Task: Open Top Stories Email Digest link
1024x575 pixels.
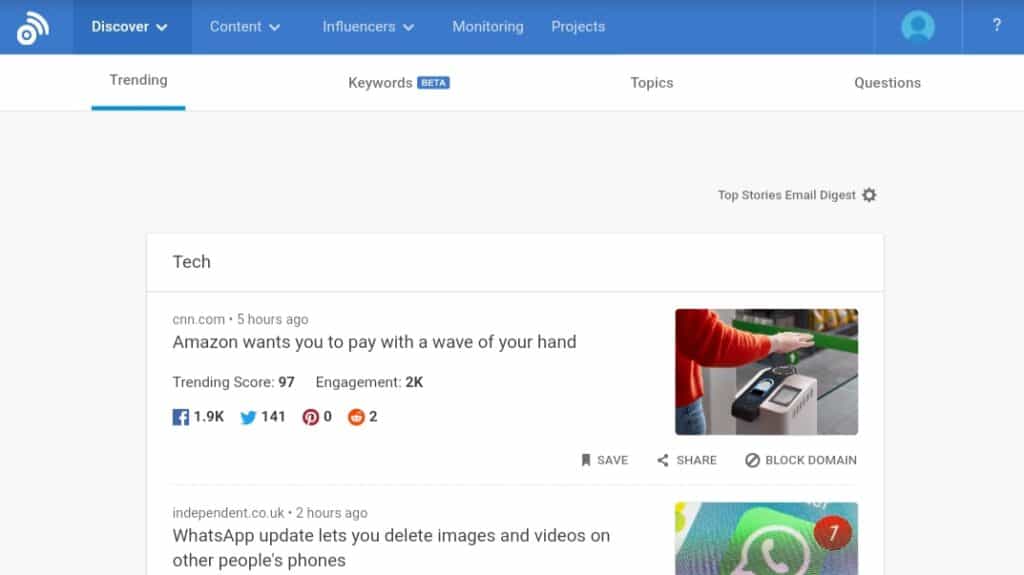Action: (786, 195)
